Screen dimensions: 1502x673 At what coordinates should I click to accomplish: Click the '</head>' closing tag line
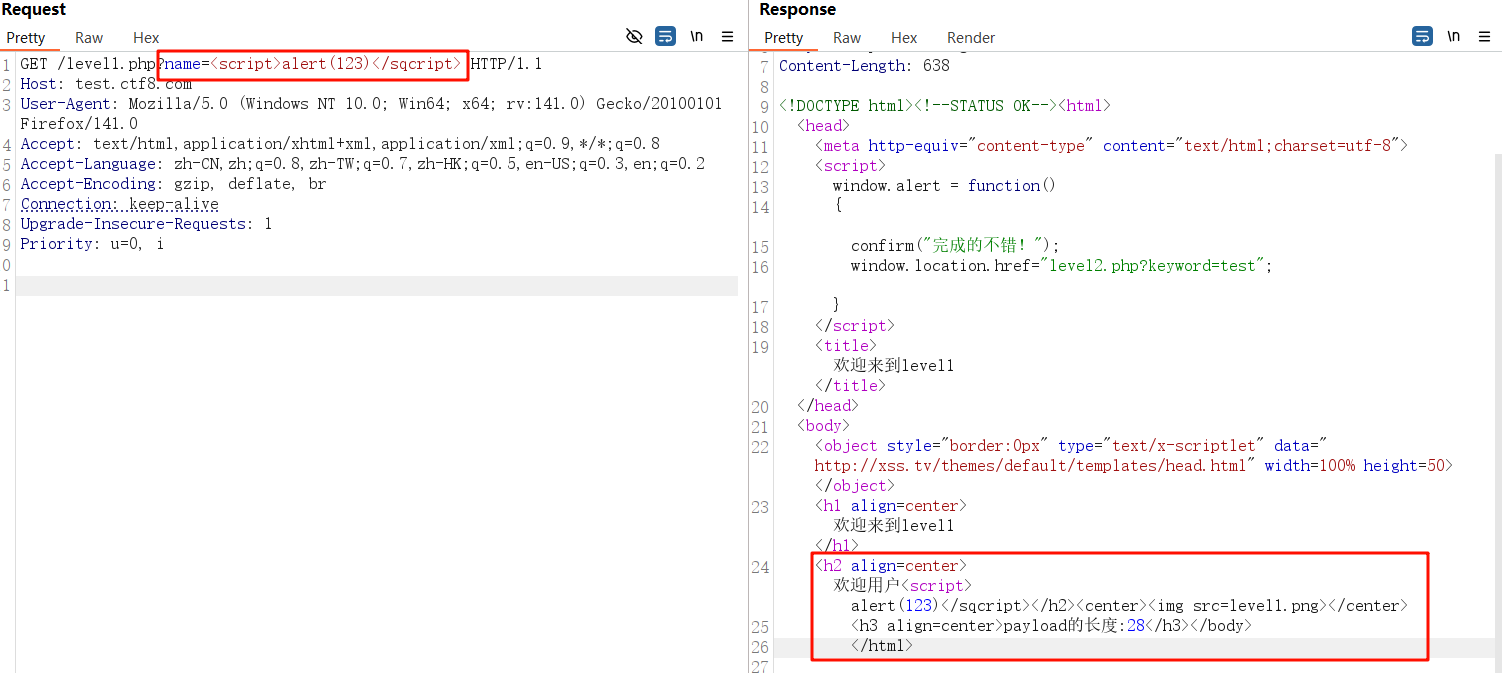(828, 406)
